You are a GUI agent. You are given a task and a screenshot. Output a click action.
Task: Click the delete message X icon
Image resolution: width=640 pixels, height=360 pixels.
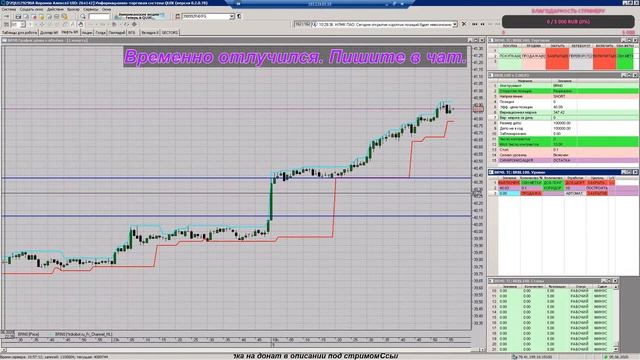464,24
